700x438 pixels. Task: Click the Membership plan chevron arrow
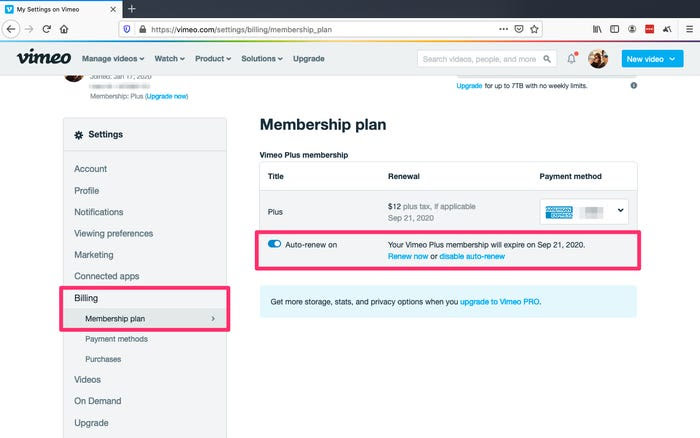(x=213, y=318)
